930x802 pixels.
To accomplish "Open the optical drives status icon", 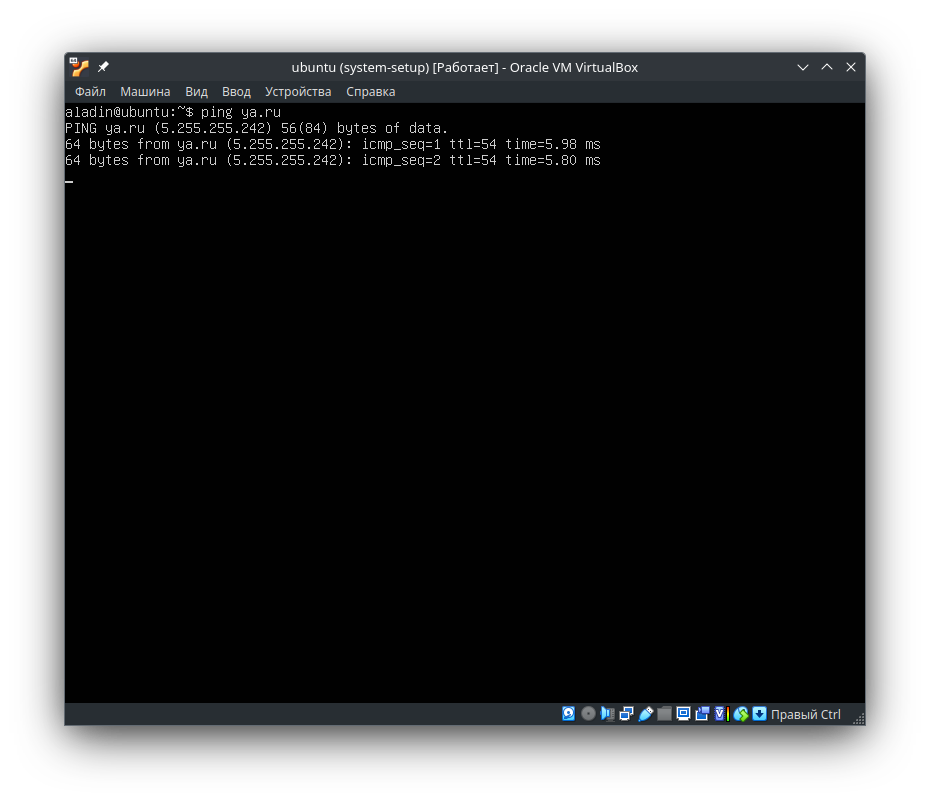I will [588, 713].
